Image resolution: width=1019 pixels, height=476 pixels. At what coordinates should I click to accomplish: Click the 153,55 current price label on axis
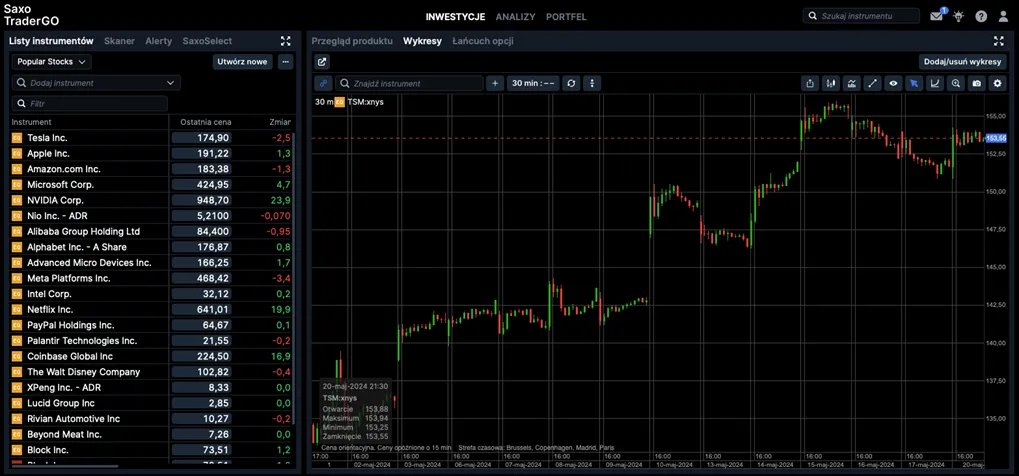click(996, 139)
